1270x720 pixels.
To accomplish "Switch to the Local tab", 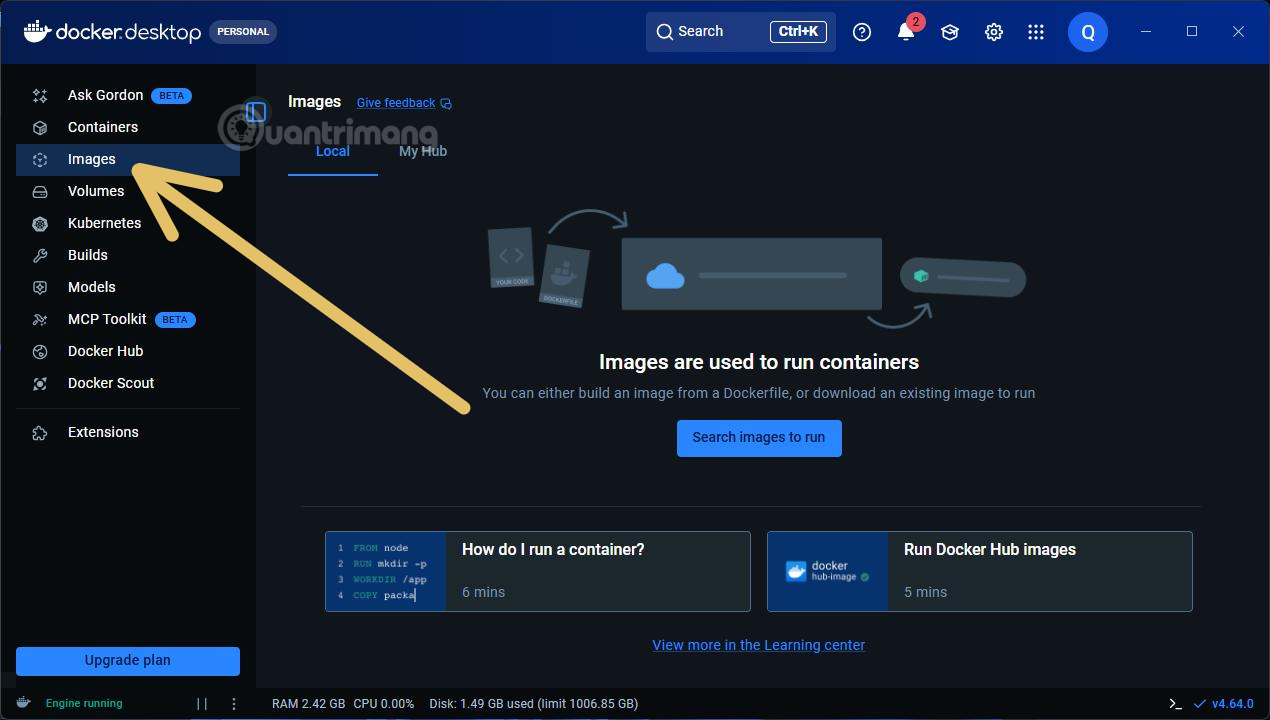I will tap(333, 152).
